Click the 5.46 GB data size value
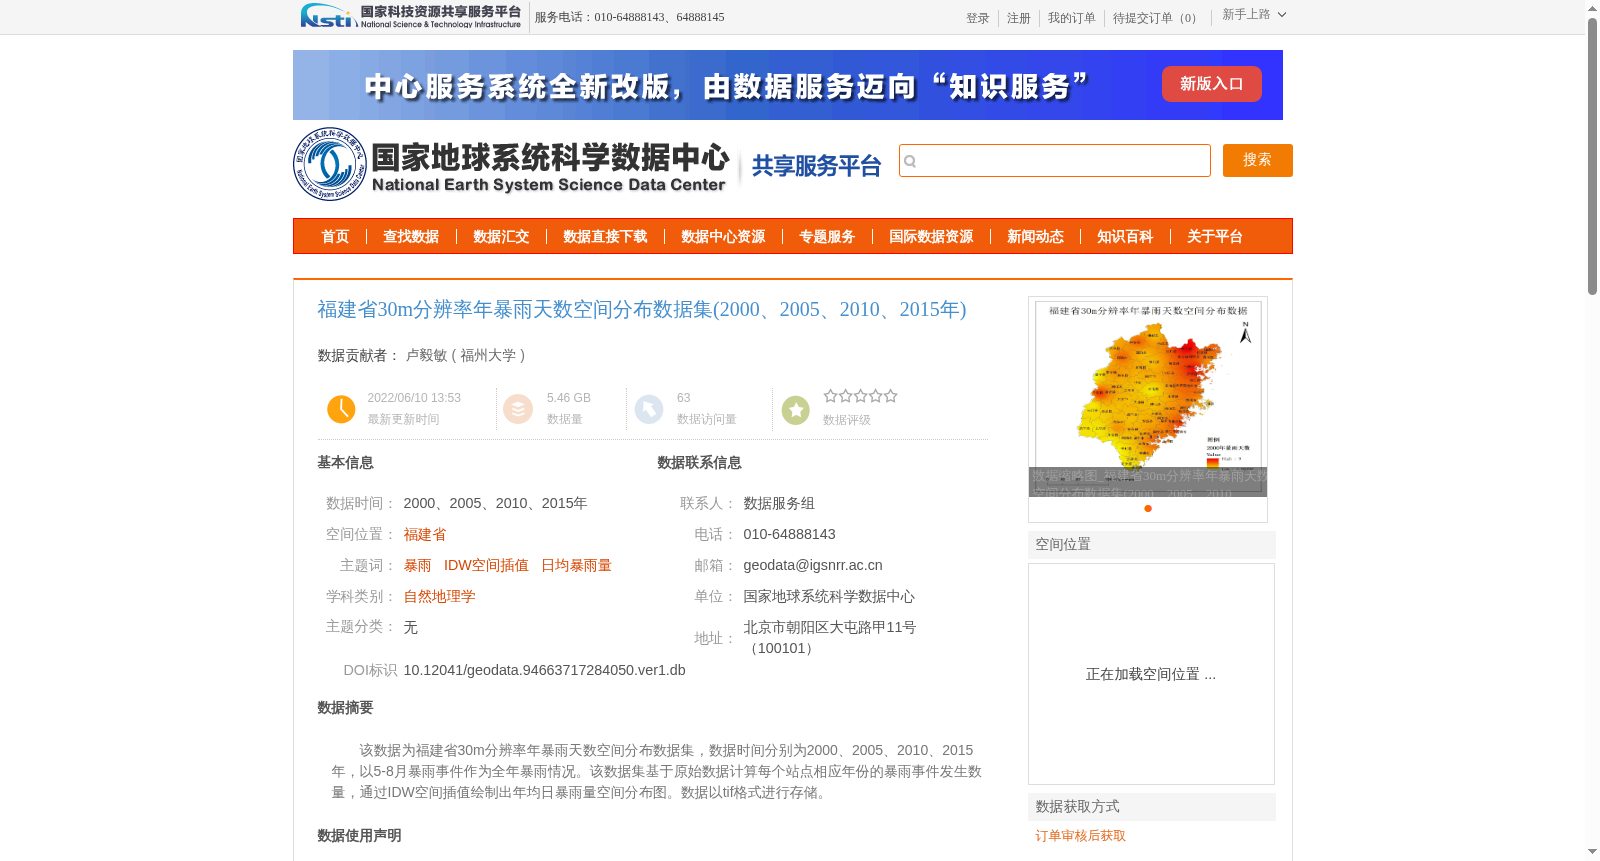Image resolution: width=1600 pixels, height=861 pixels. tap(569, 398)
